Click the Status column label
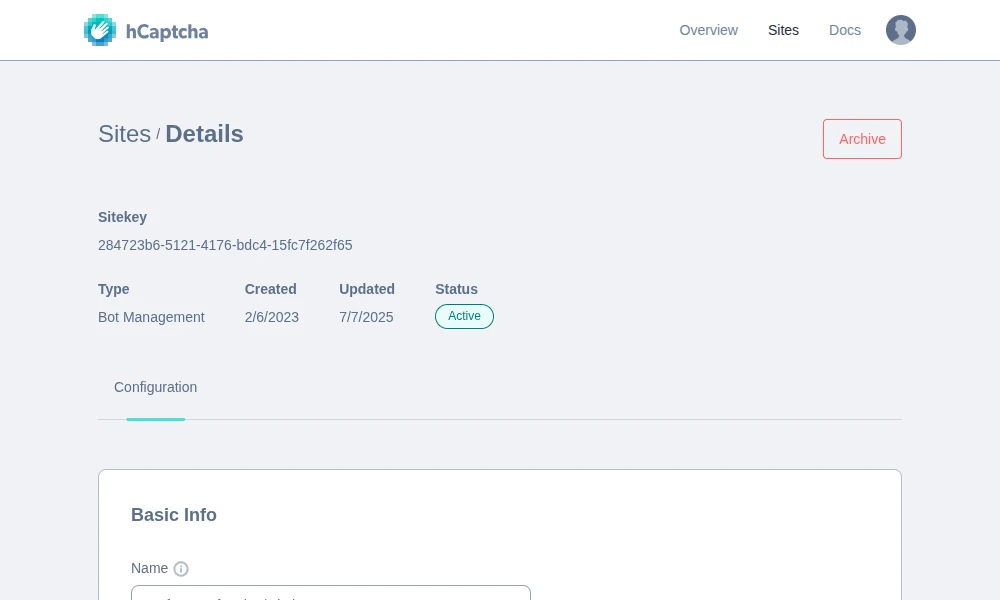The image size is (1000, 600). click(456, 289)
